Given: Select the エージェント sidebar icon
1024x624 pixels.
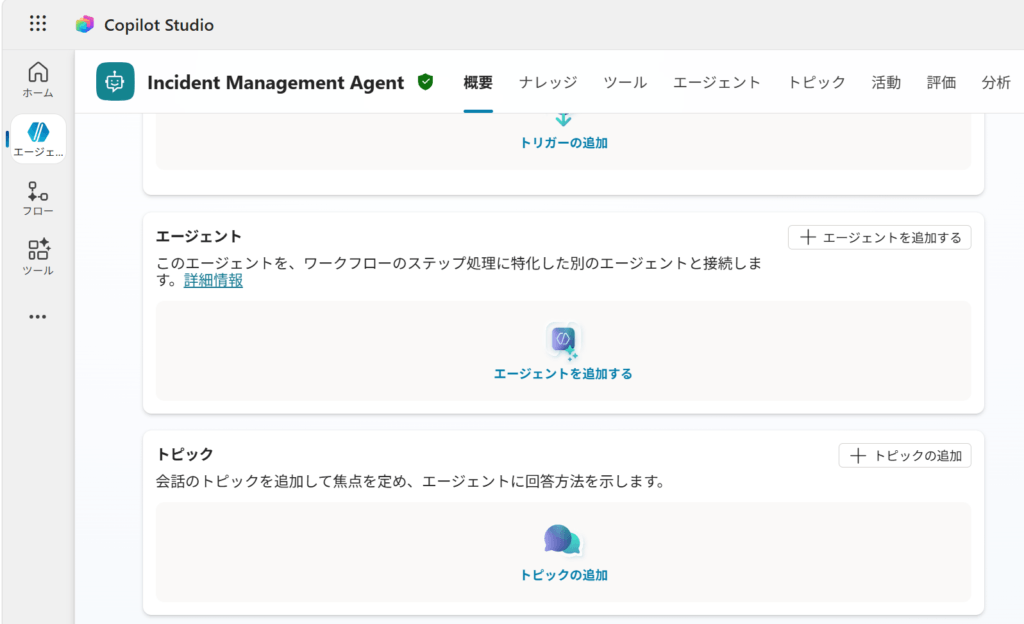Looking at the screenshot, I should click(38, 139).
